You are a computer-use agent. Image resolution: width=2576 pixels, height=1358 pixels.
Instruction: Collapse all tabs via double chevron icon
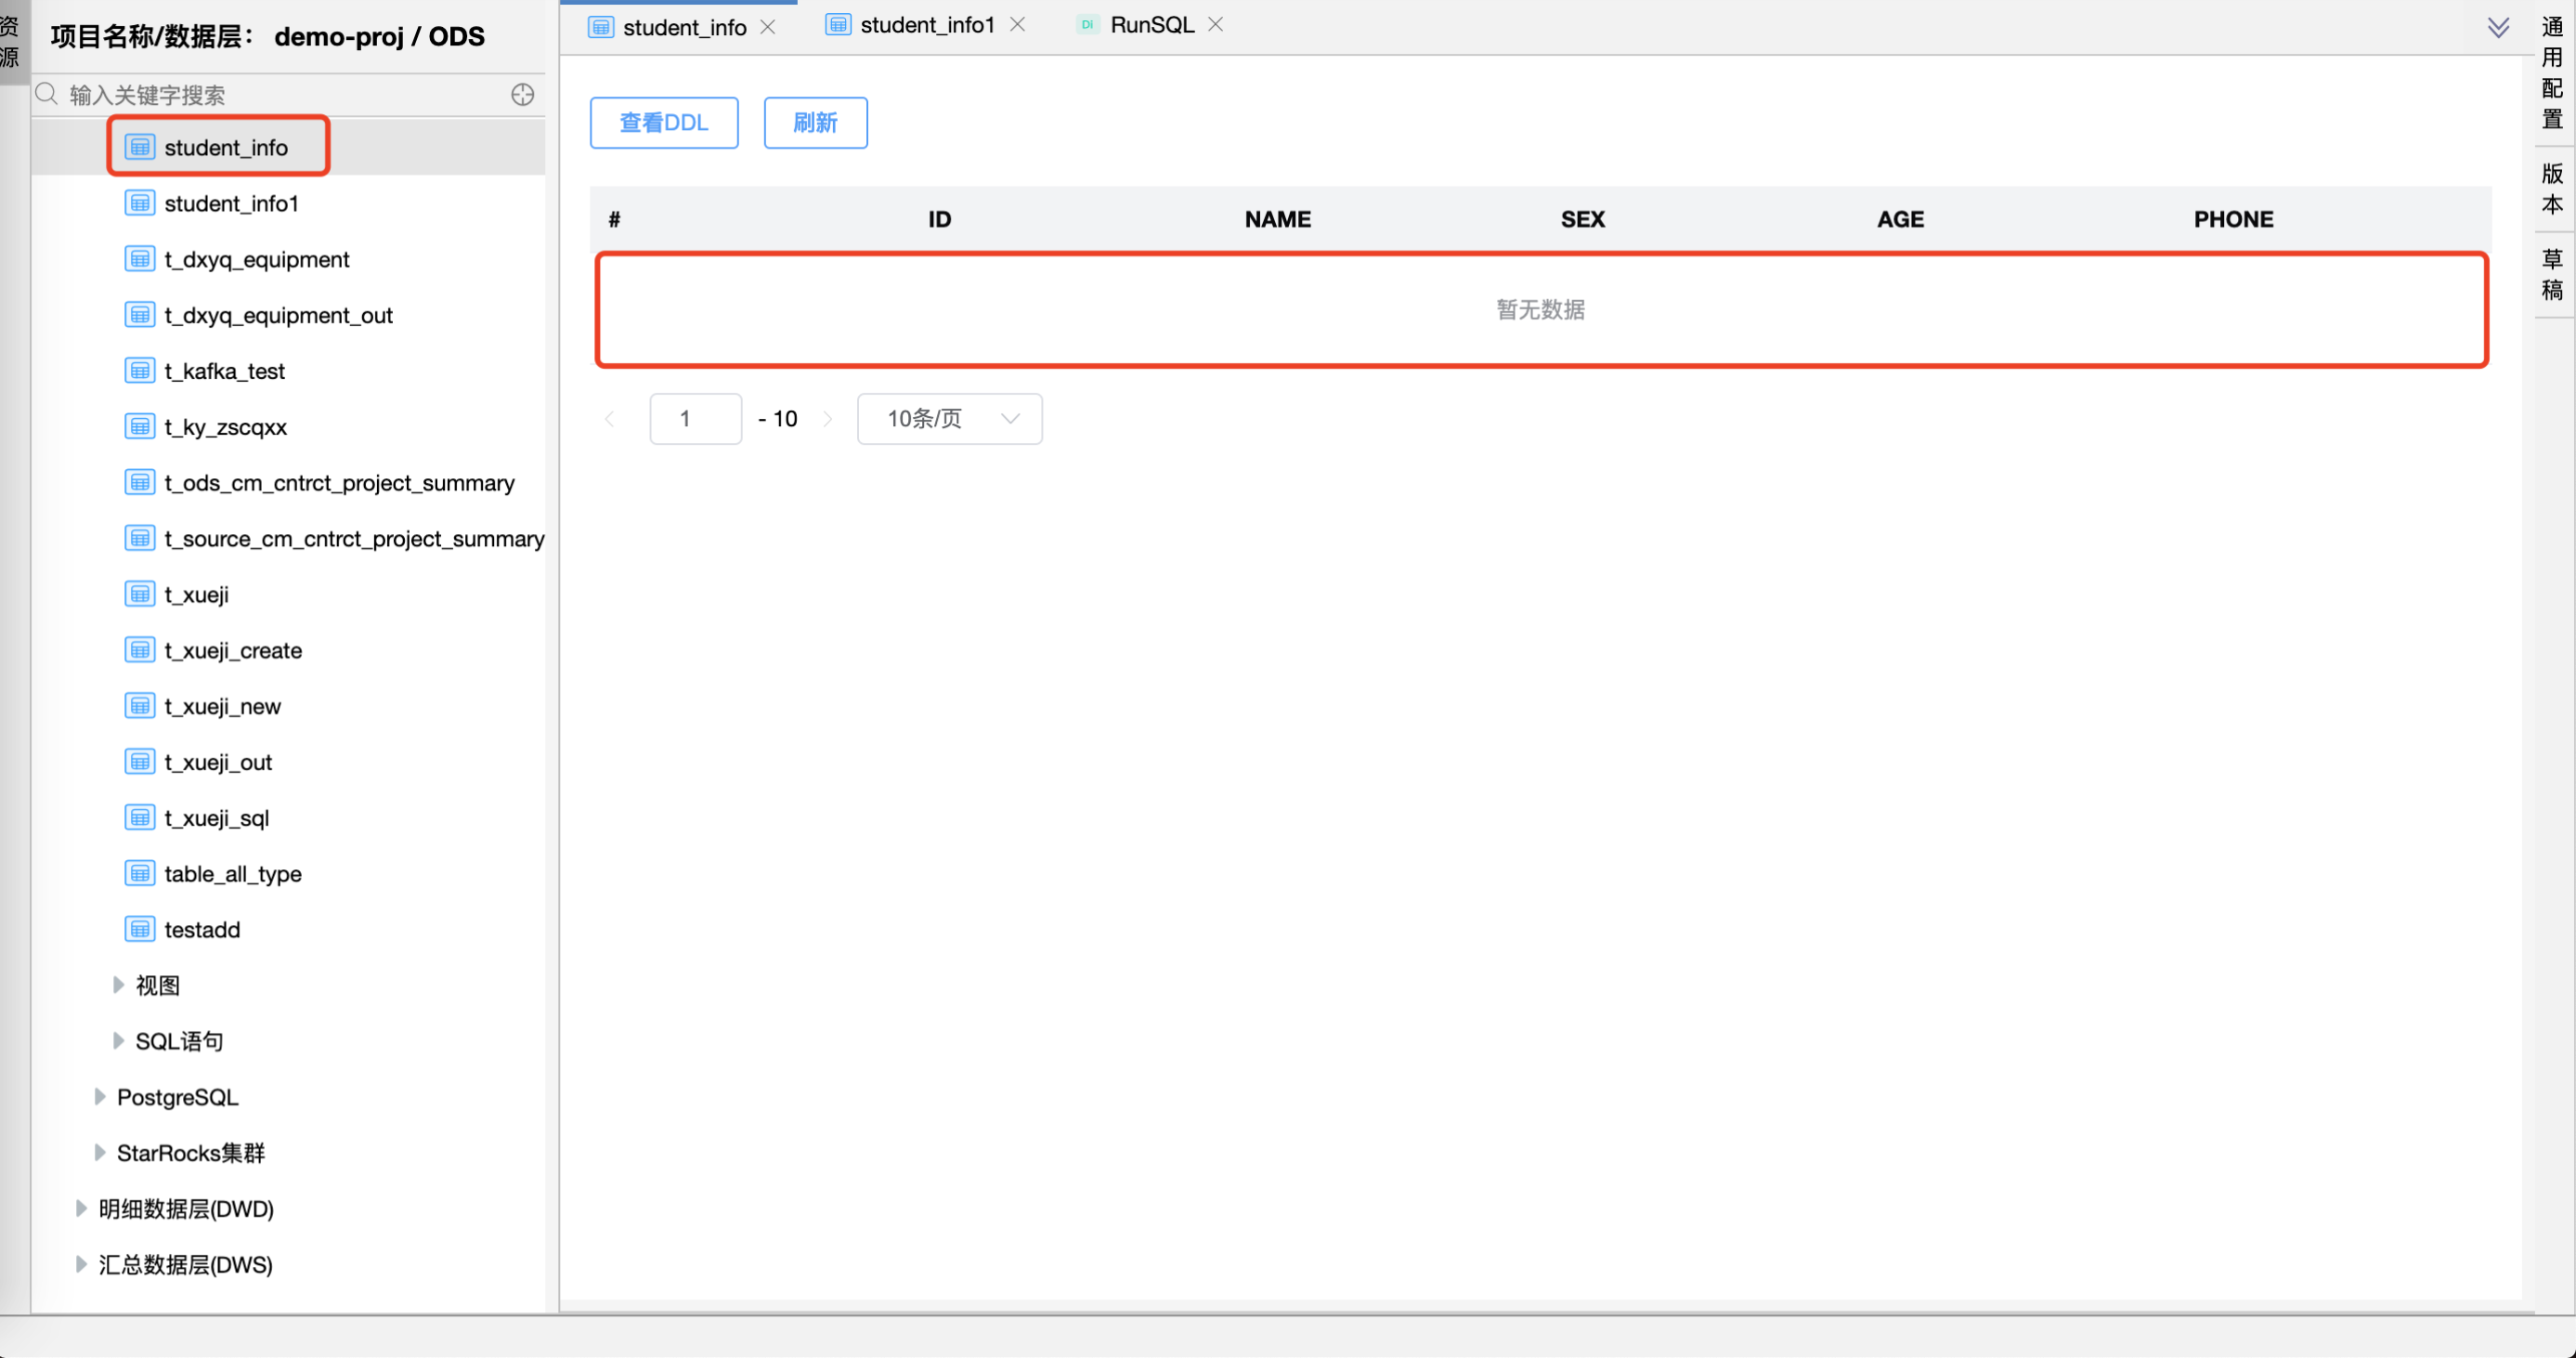tap(2498, 27)
